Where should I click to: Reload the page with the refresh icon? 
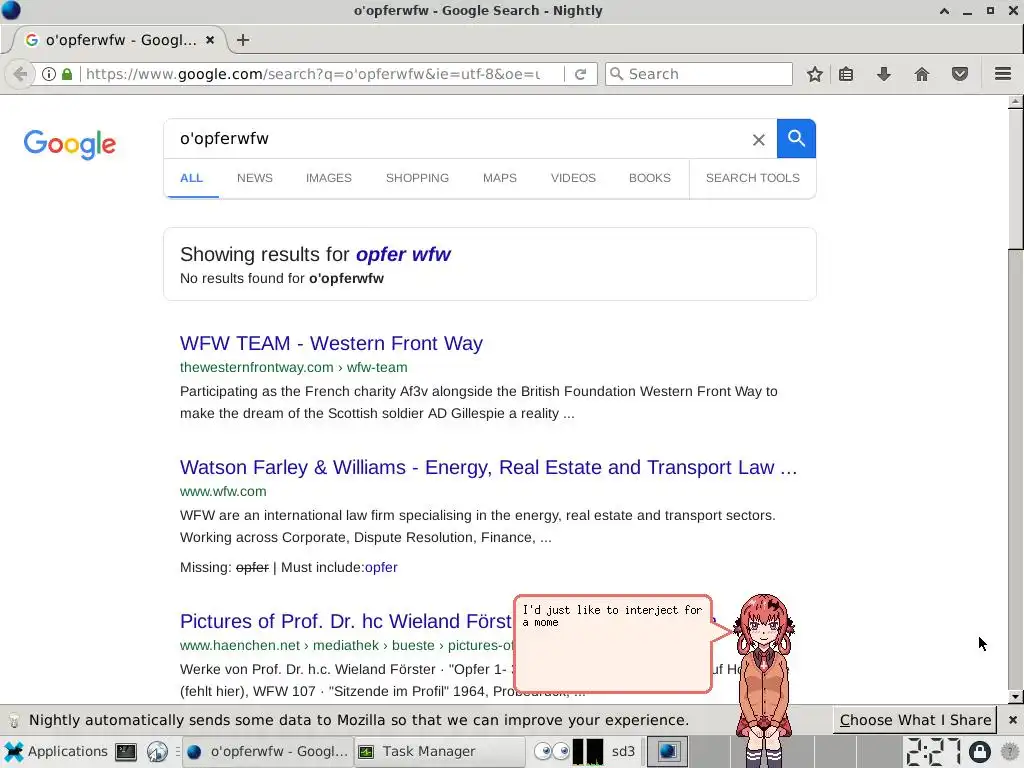pos(580,74)
